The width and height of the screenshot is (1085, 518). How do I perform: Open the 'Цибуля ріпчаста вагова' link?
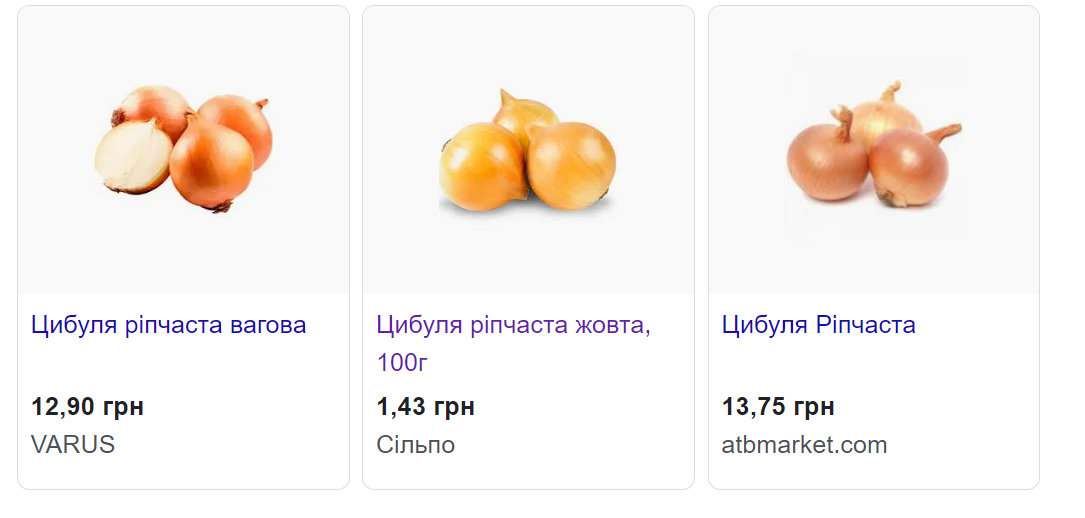click(168, 325)
